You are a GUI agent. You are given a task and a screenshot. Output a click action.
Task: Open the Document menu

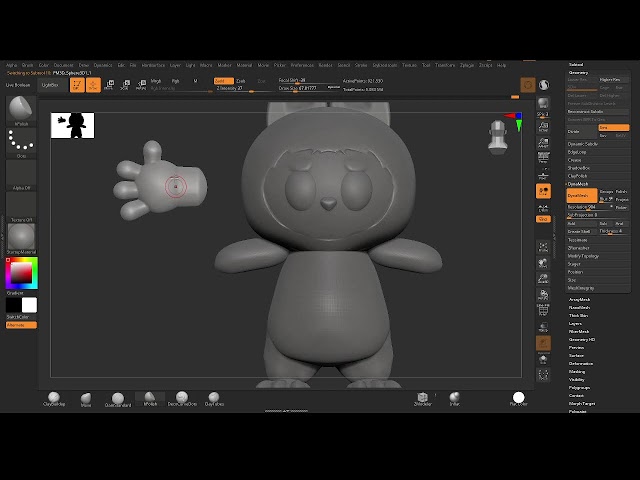[x=64, y=65]
